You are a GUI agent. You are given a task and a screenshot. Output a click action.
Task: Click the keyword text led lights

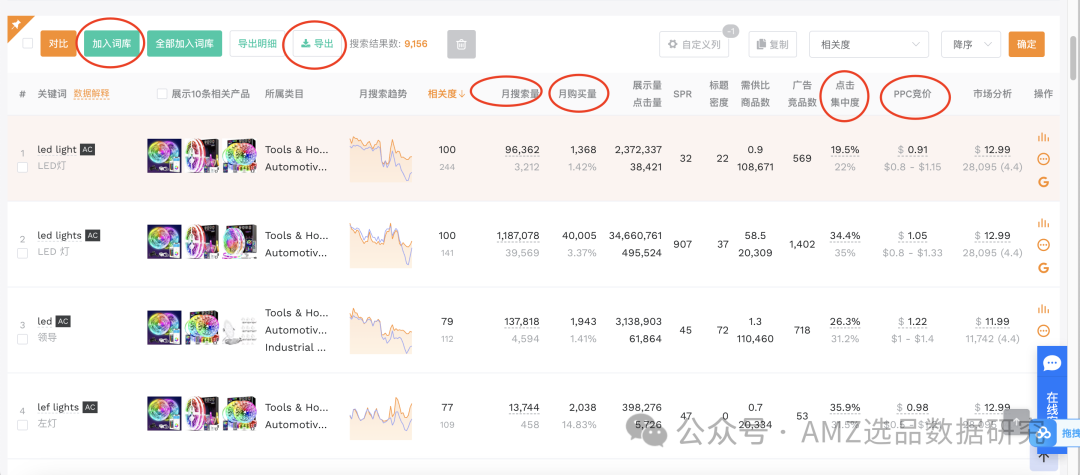(x=59, y=235)
